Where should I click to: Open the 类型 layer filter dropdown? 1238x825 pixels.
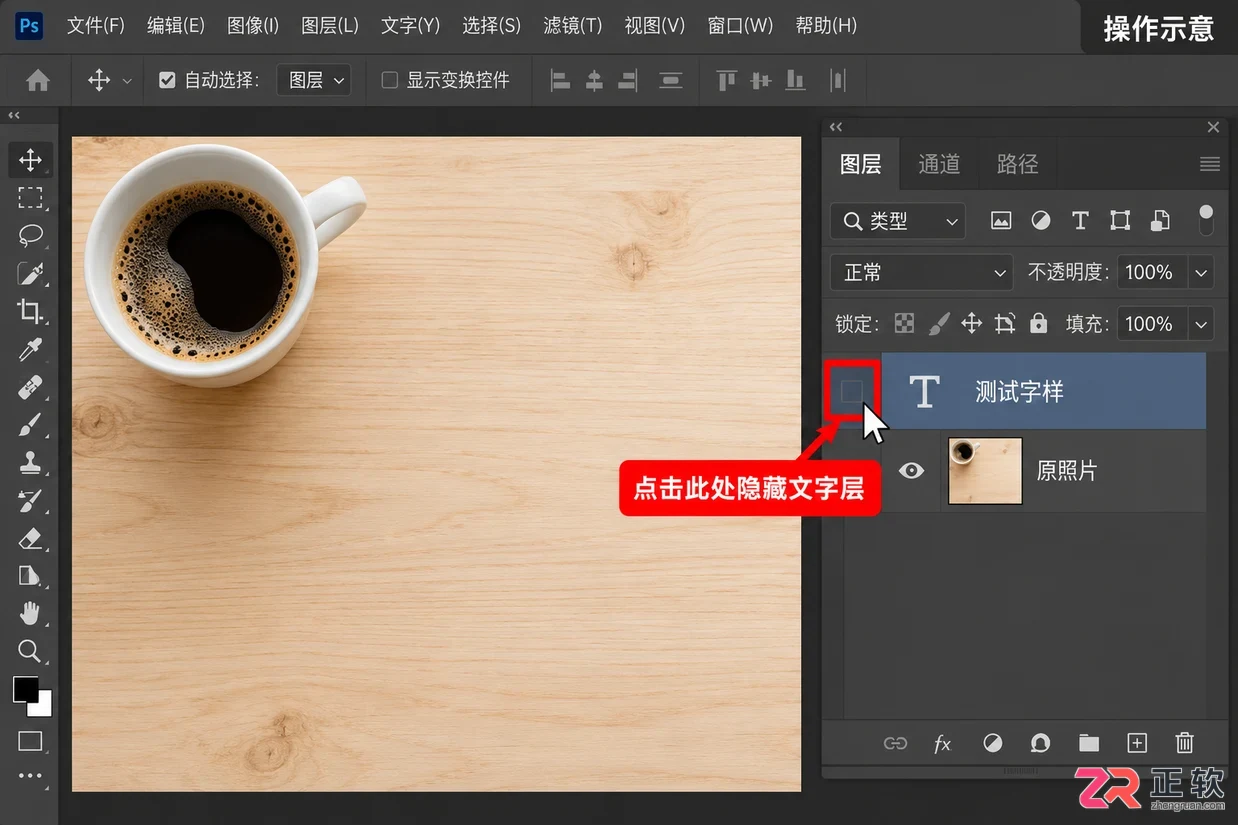coord(898,221)
